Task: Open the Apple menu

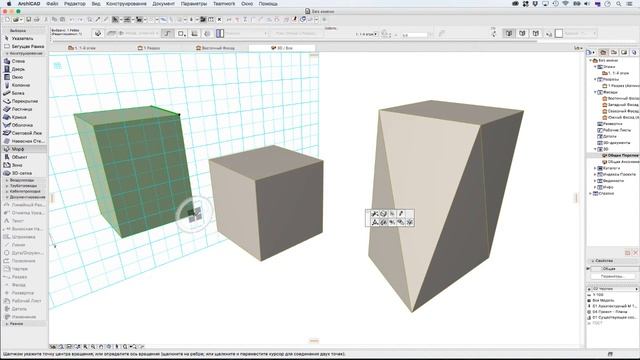Action: (9, 4)
